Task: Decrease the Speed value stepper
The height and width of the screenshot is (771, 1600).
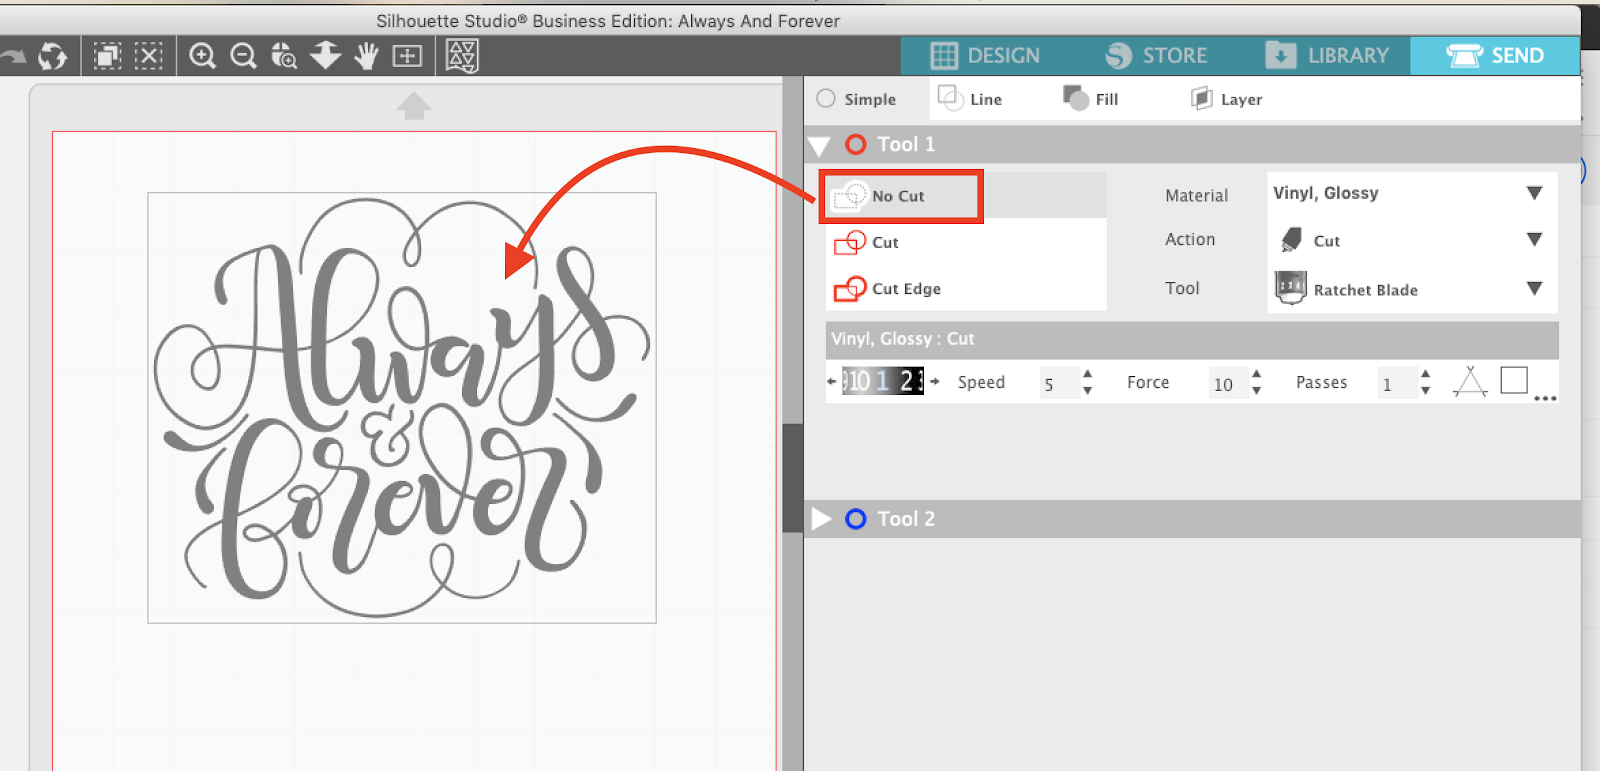Action: pos(1088,390)
